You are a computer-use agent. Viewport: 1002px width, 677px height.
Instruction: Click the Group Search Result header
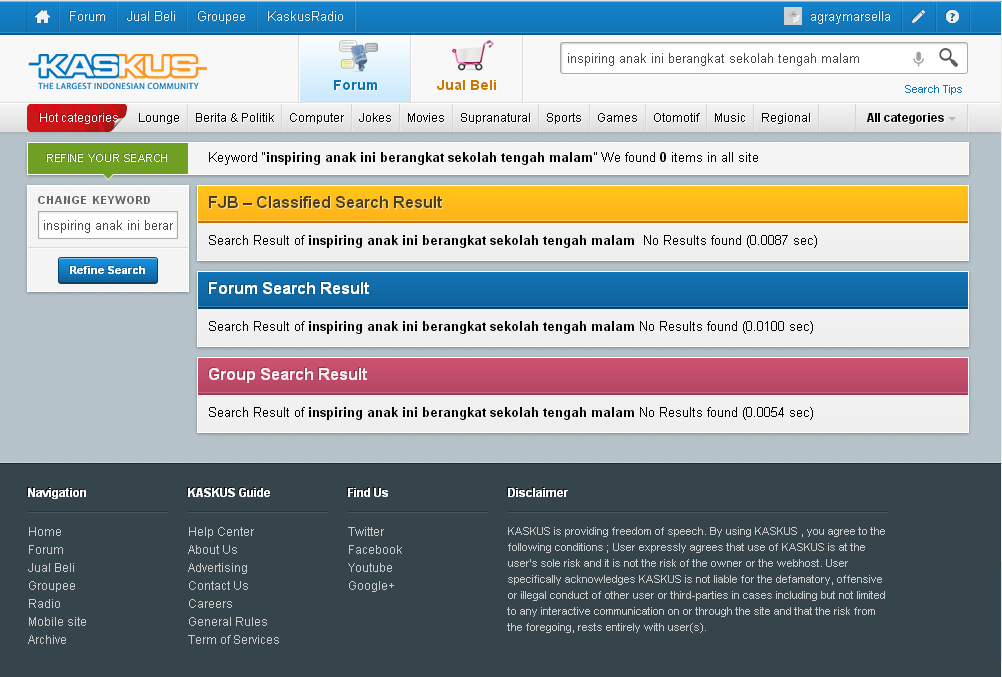click(583, 375)
